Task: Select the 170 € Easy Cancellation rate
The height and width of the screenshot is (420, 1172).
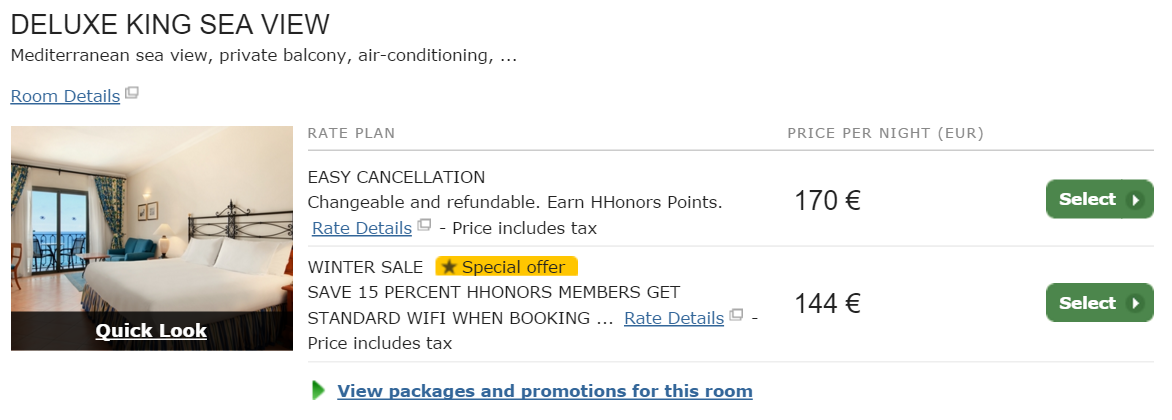Action: (x=1099, y=199)
